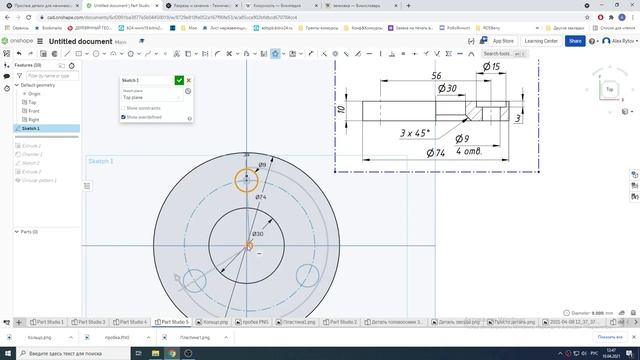Viewport: 640px width, 360px height.
Task: Select the Parallel constraint tool
Action: 346,53
